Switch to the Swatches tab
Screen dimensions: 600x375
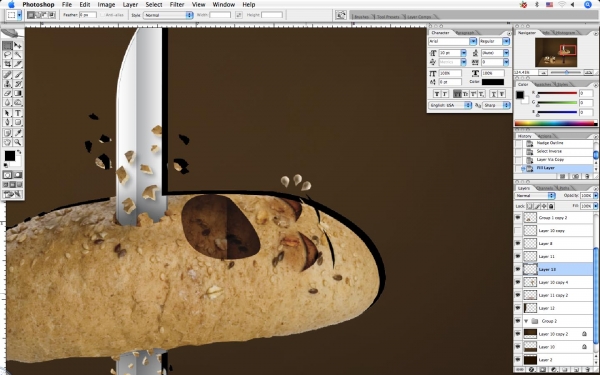coord(543,84)
